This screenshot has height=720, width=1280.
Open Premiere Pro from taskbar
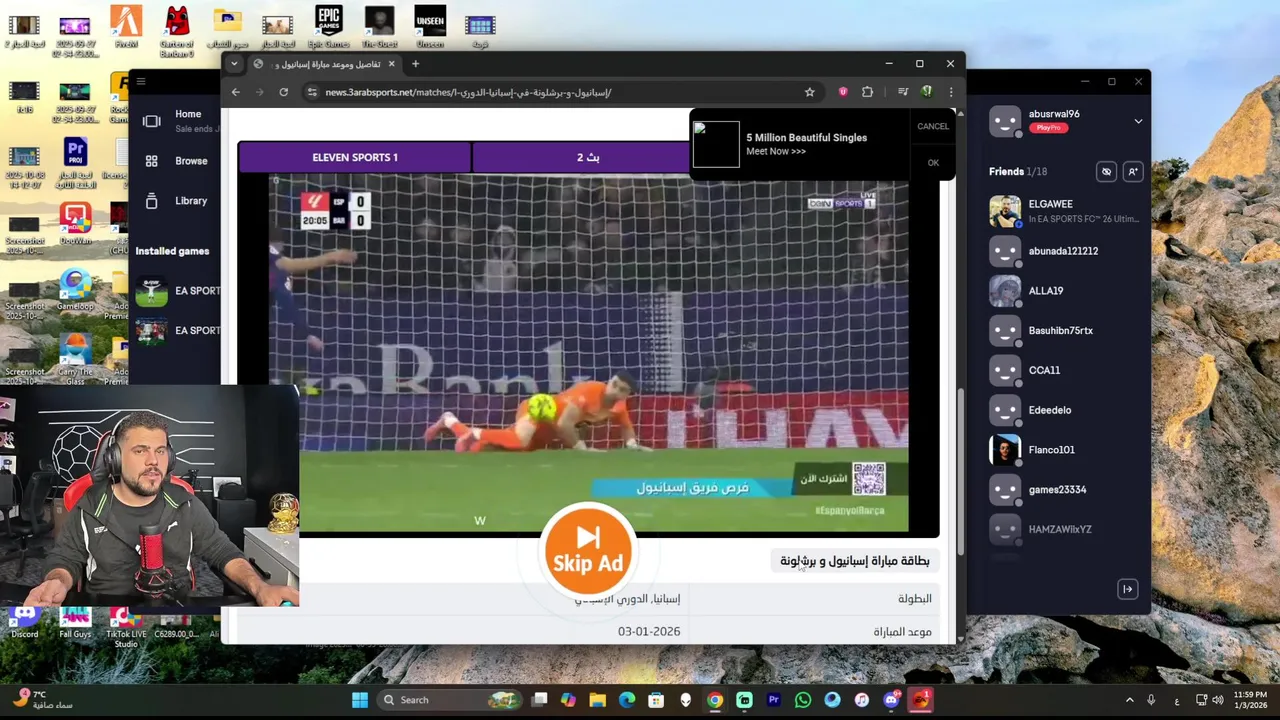tap(773, 700)
